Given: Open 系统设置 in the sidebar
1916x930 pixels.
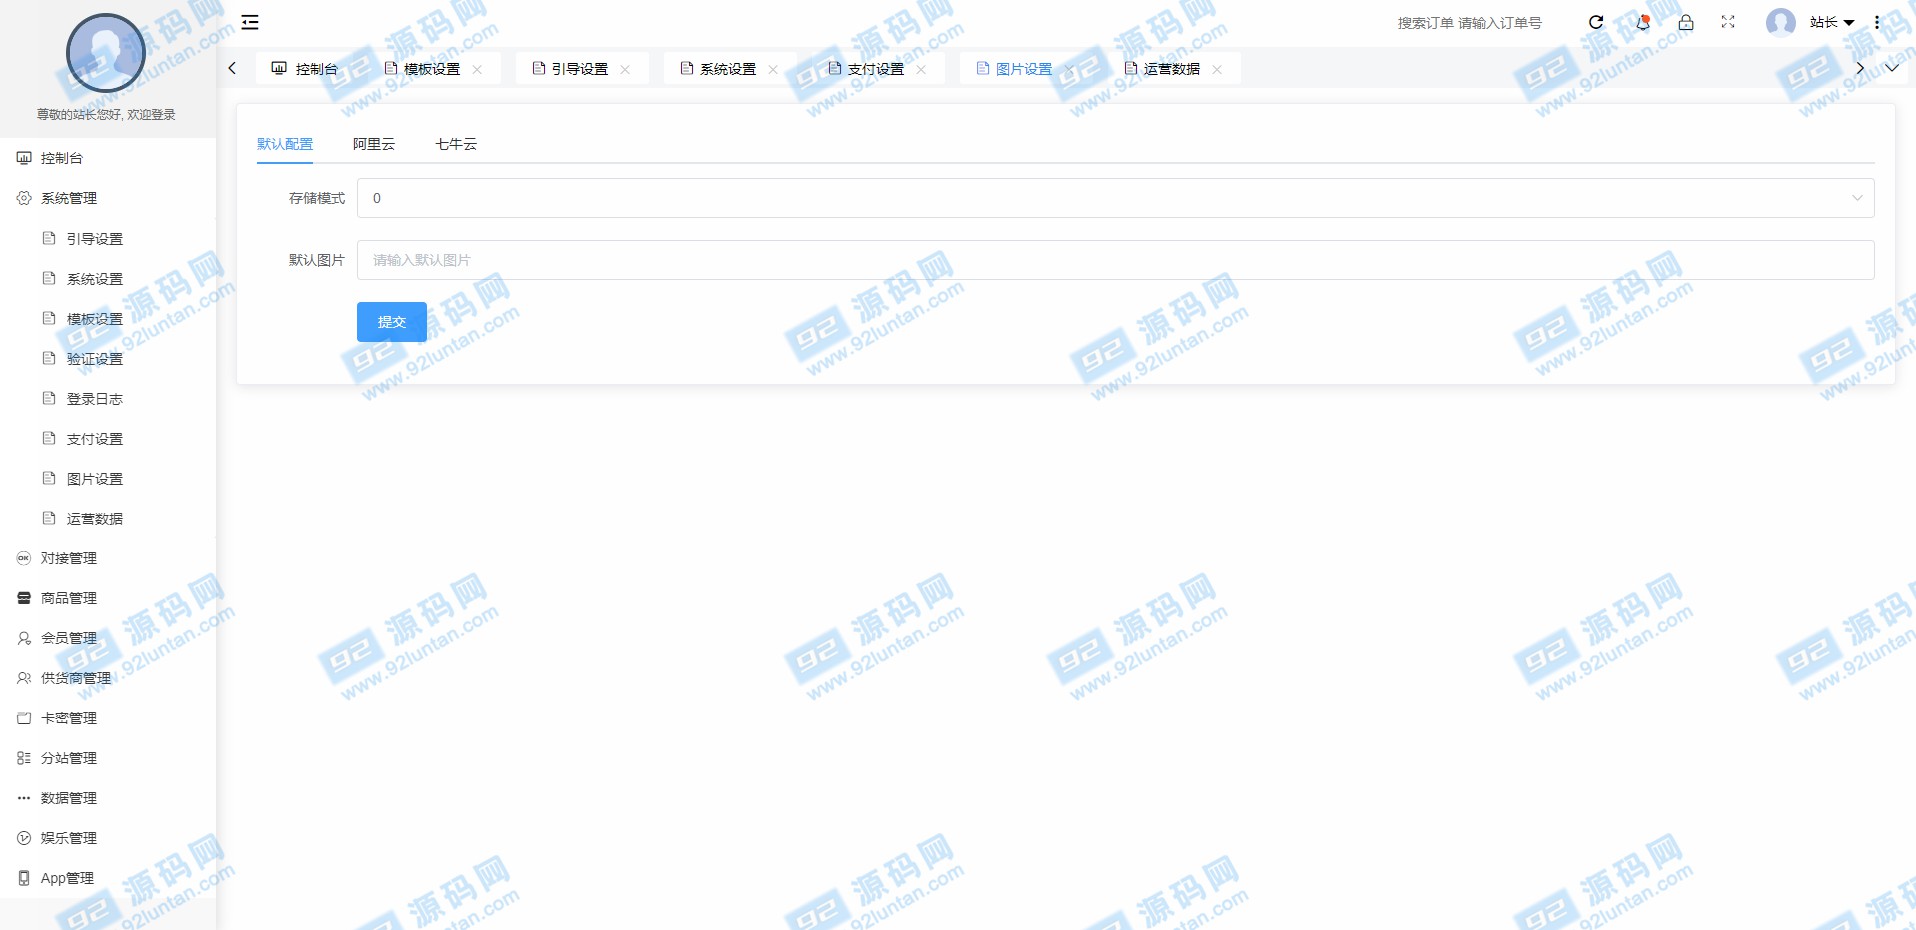Looking at the screenshot, I should 108,279.
